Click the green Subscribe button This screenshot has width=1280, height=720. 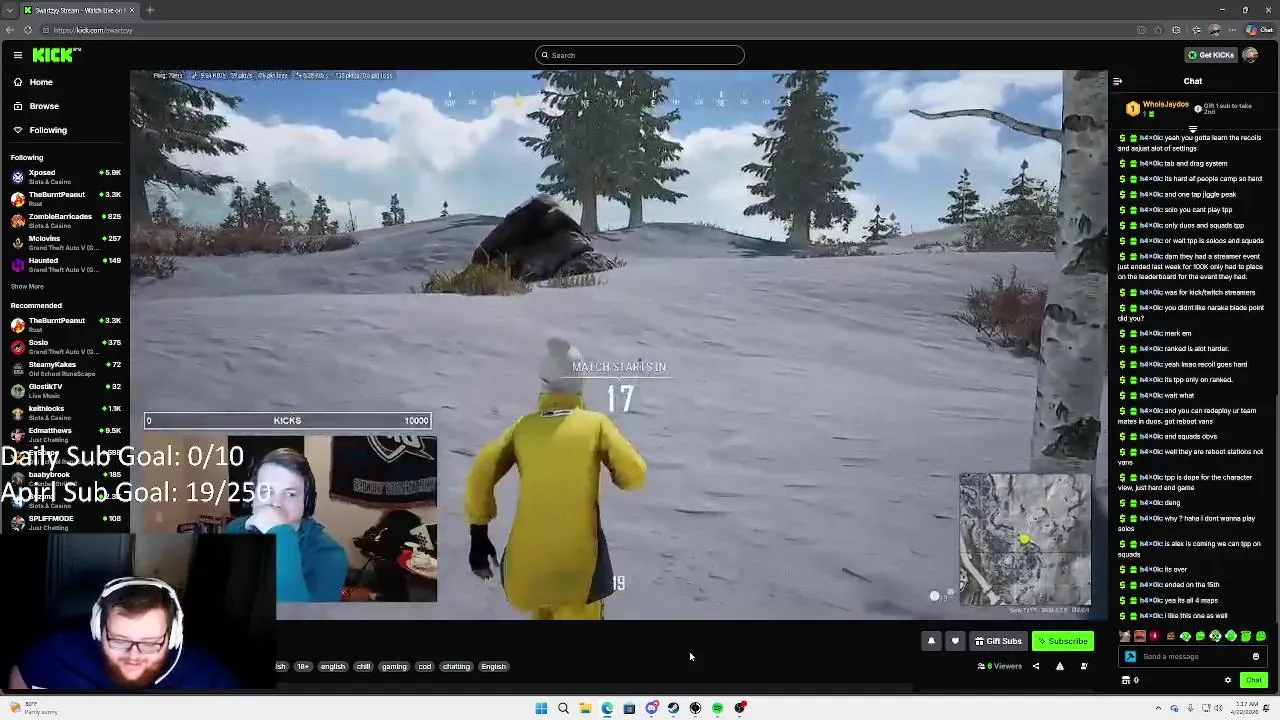tap(1063, 641)
